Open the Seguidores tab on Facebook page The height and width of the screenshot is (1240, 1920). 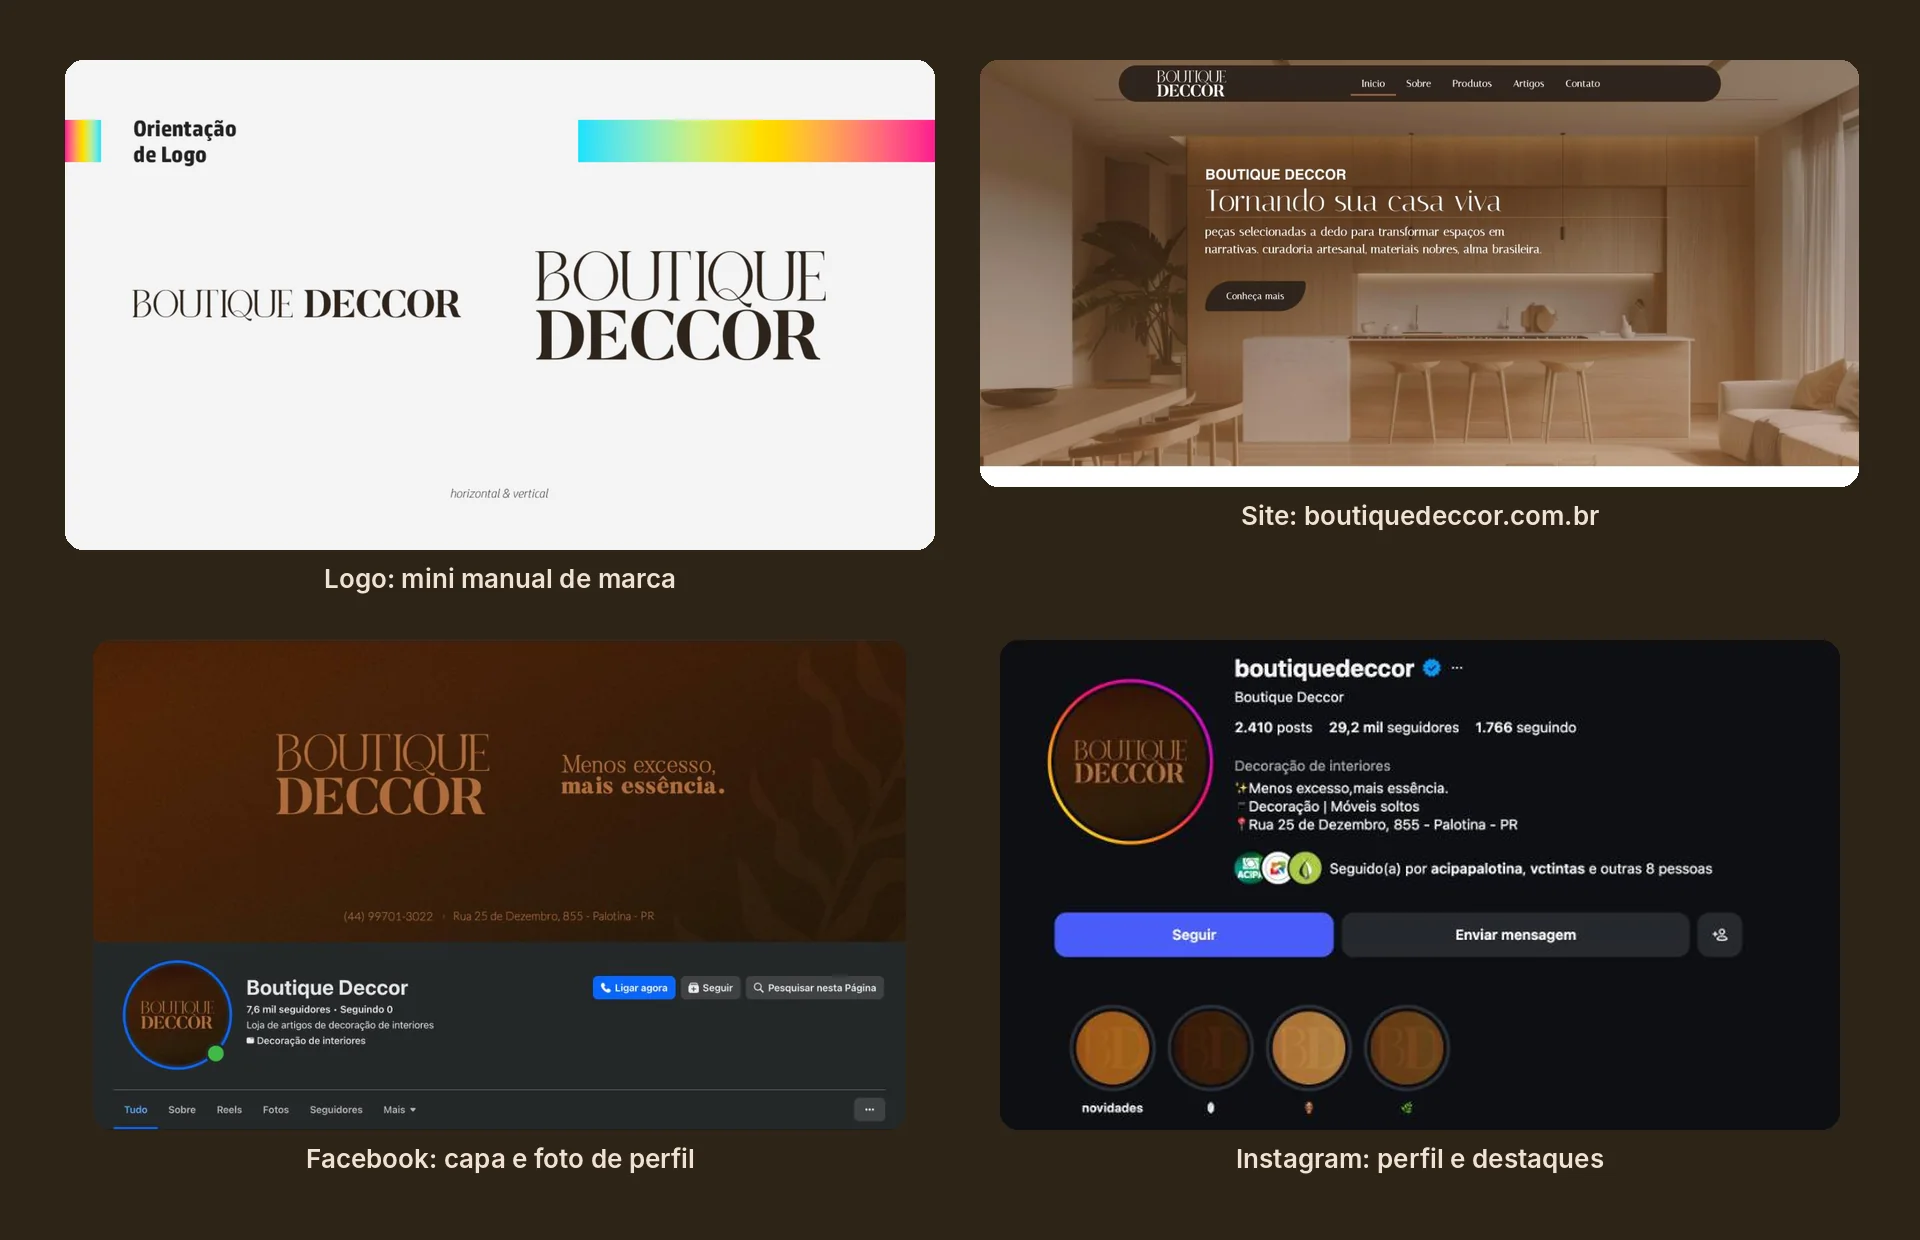click(x=336, y=1110)
